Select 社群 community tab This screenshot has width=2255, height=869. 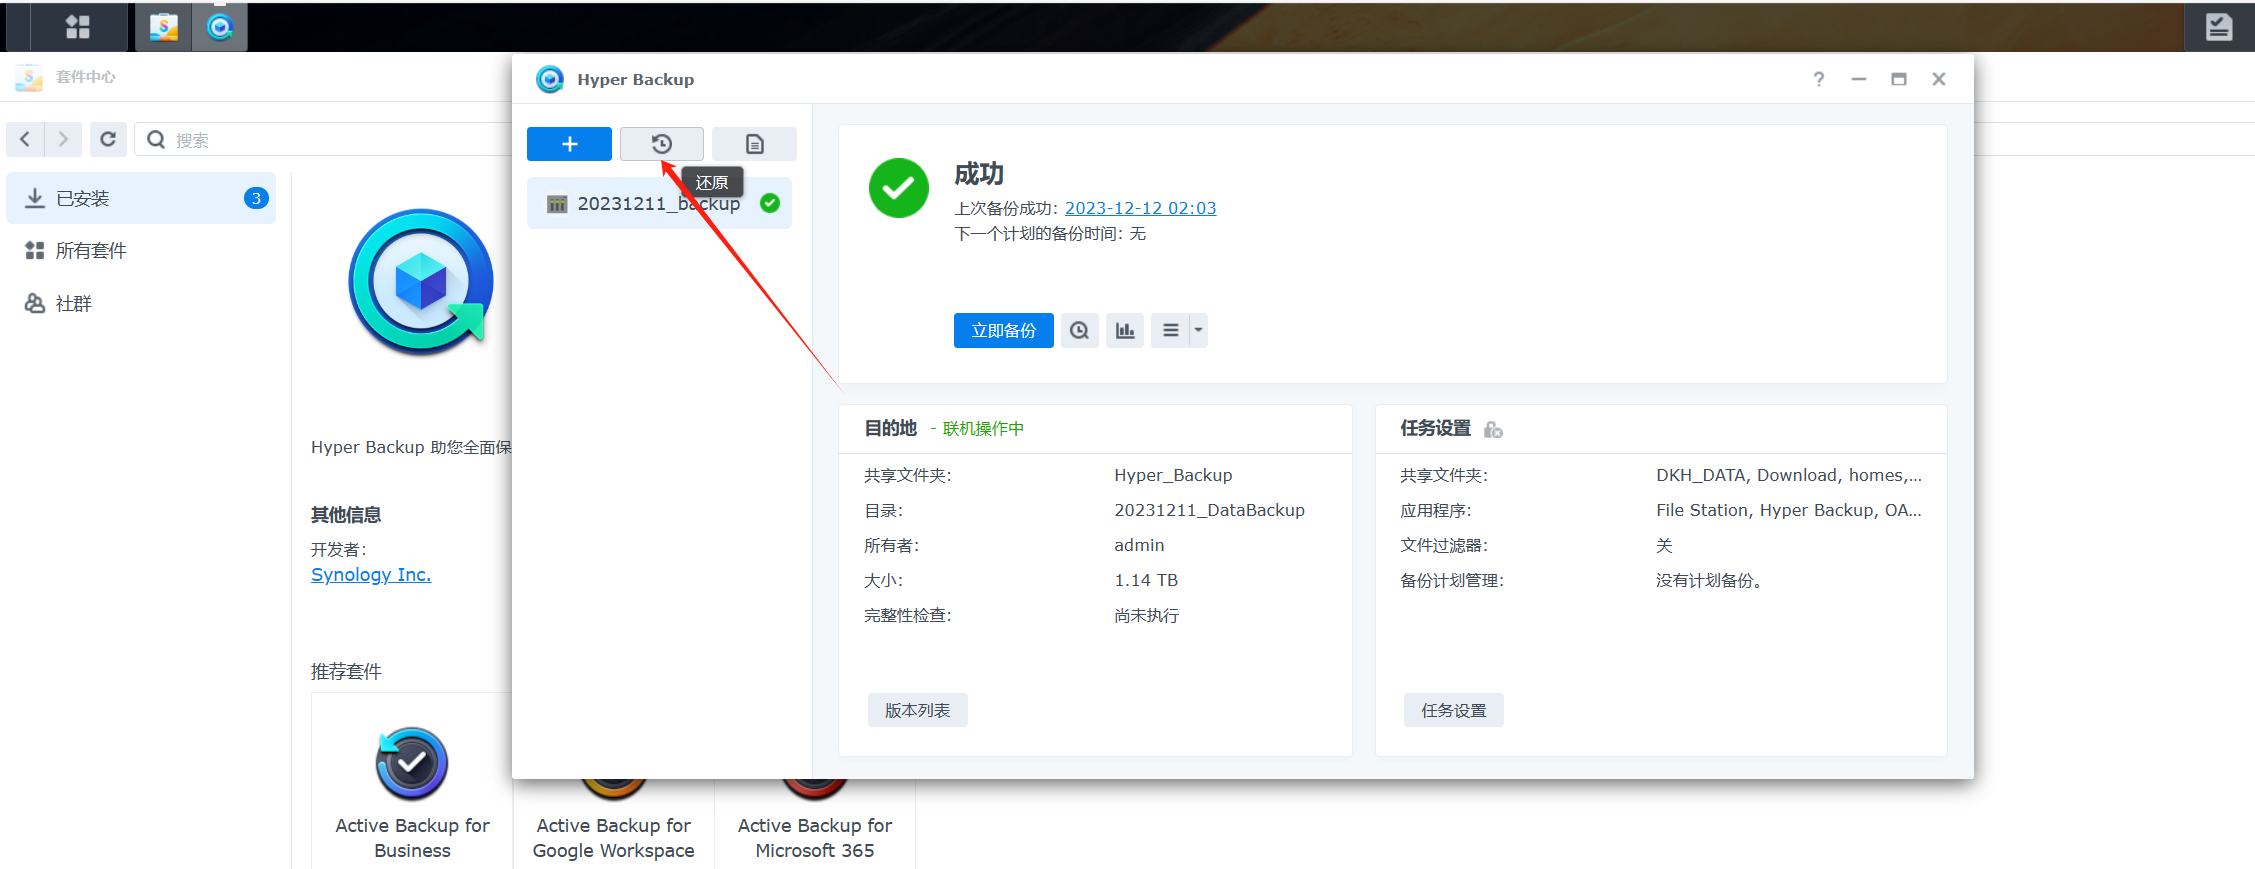(141, 303)
